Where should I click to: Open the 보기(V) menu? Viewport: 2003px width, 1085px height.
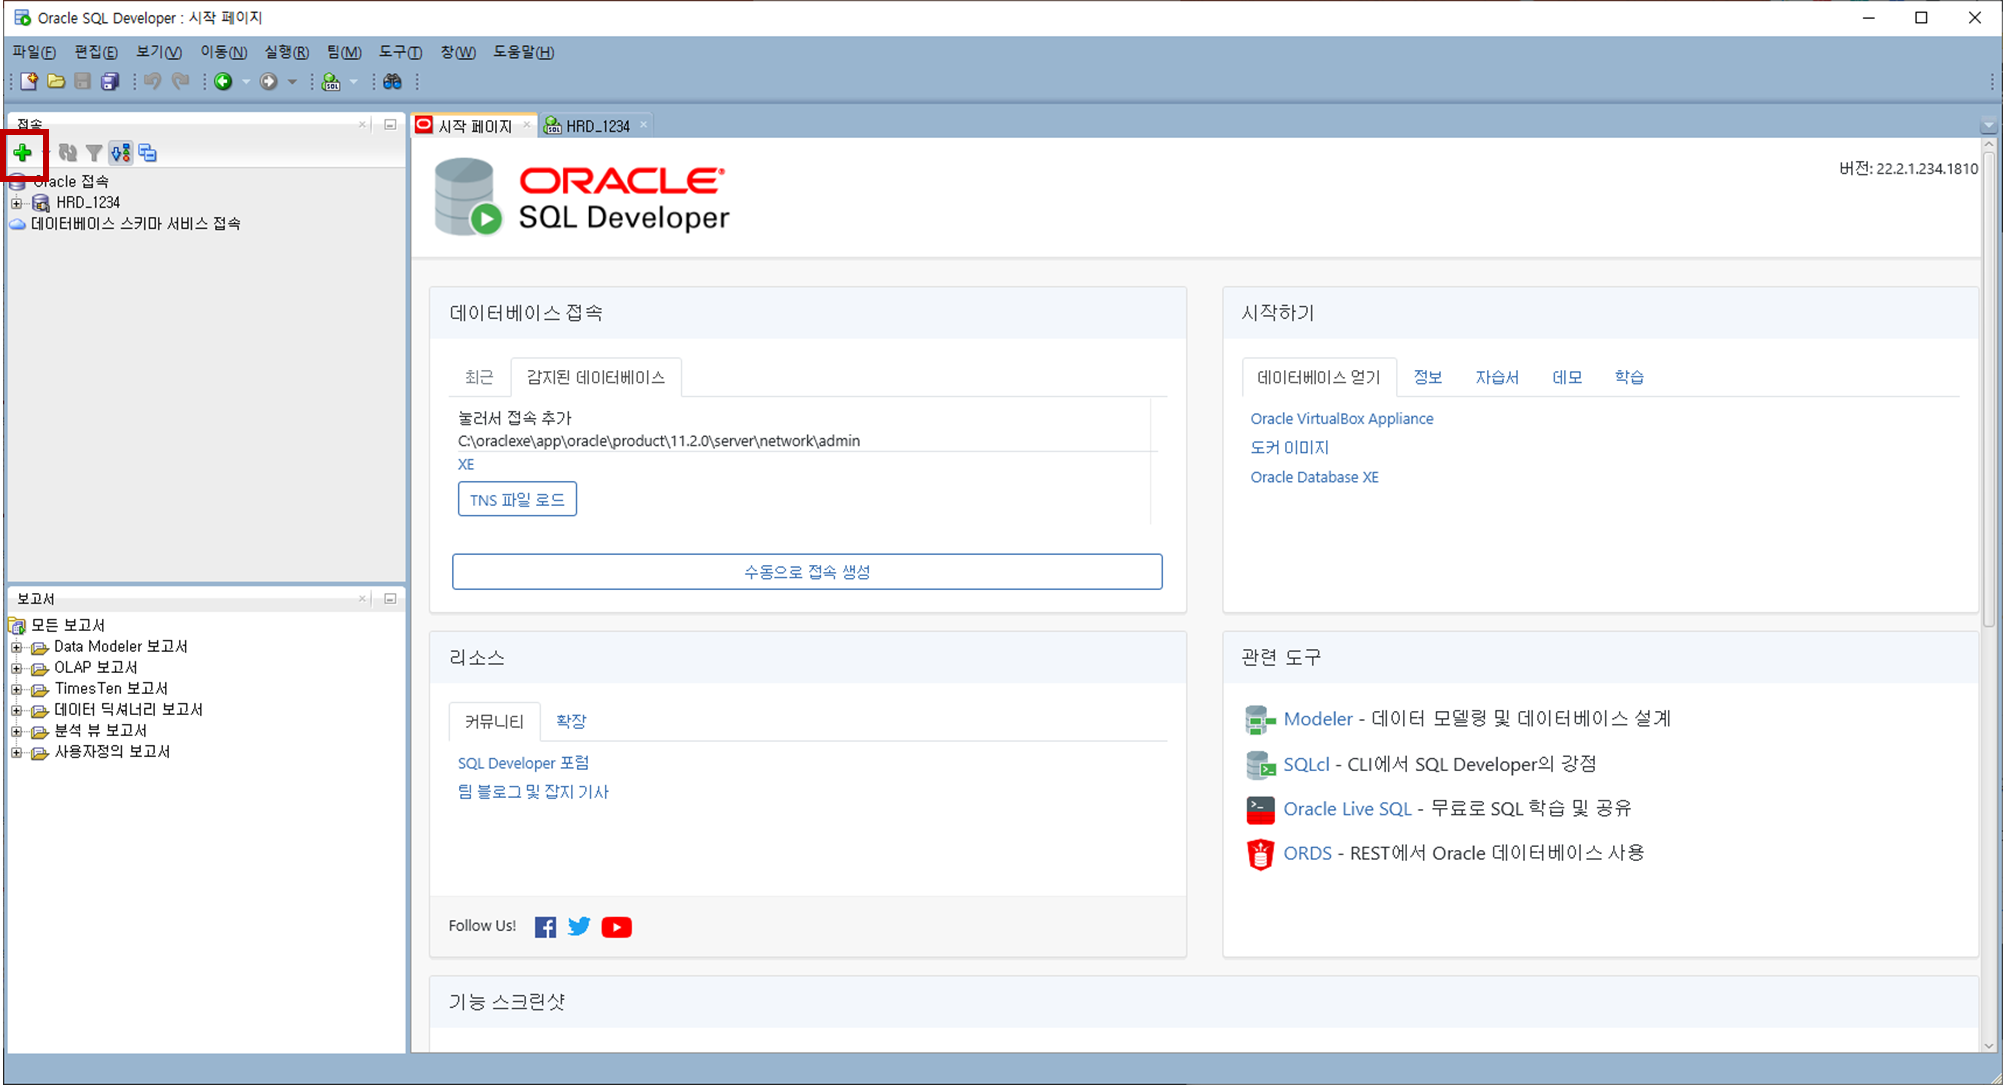159,52
